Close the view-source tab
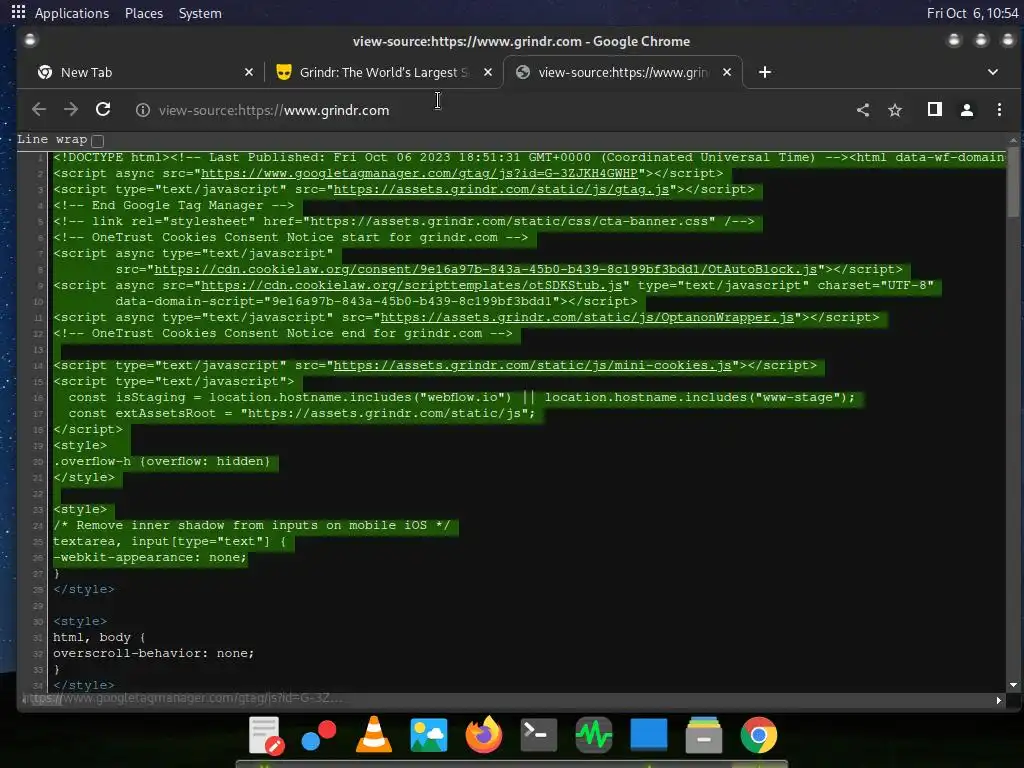The image size is (1024, 768). point(727,72)
